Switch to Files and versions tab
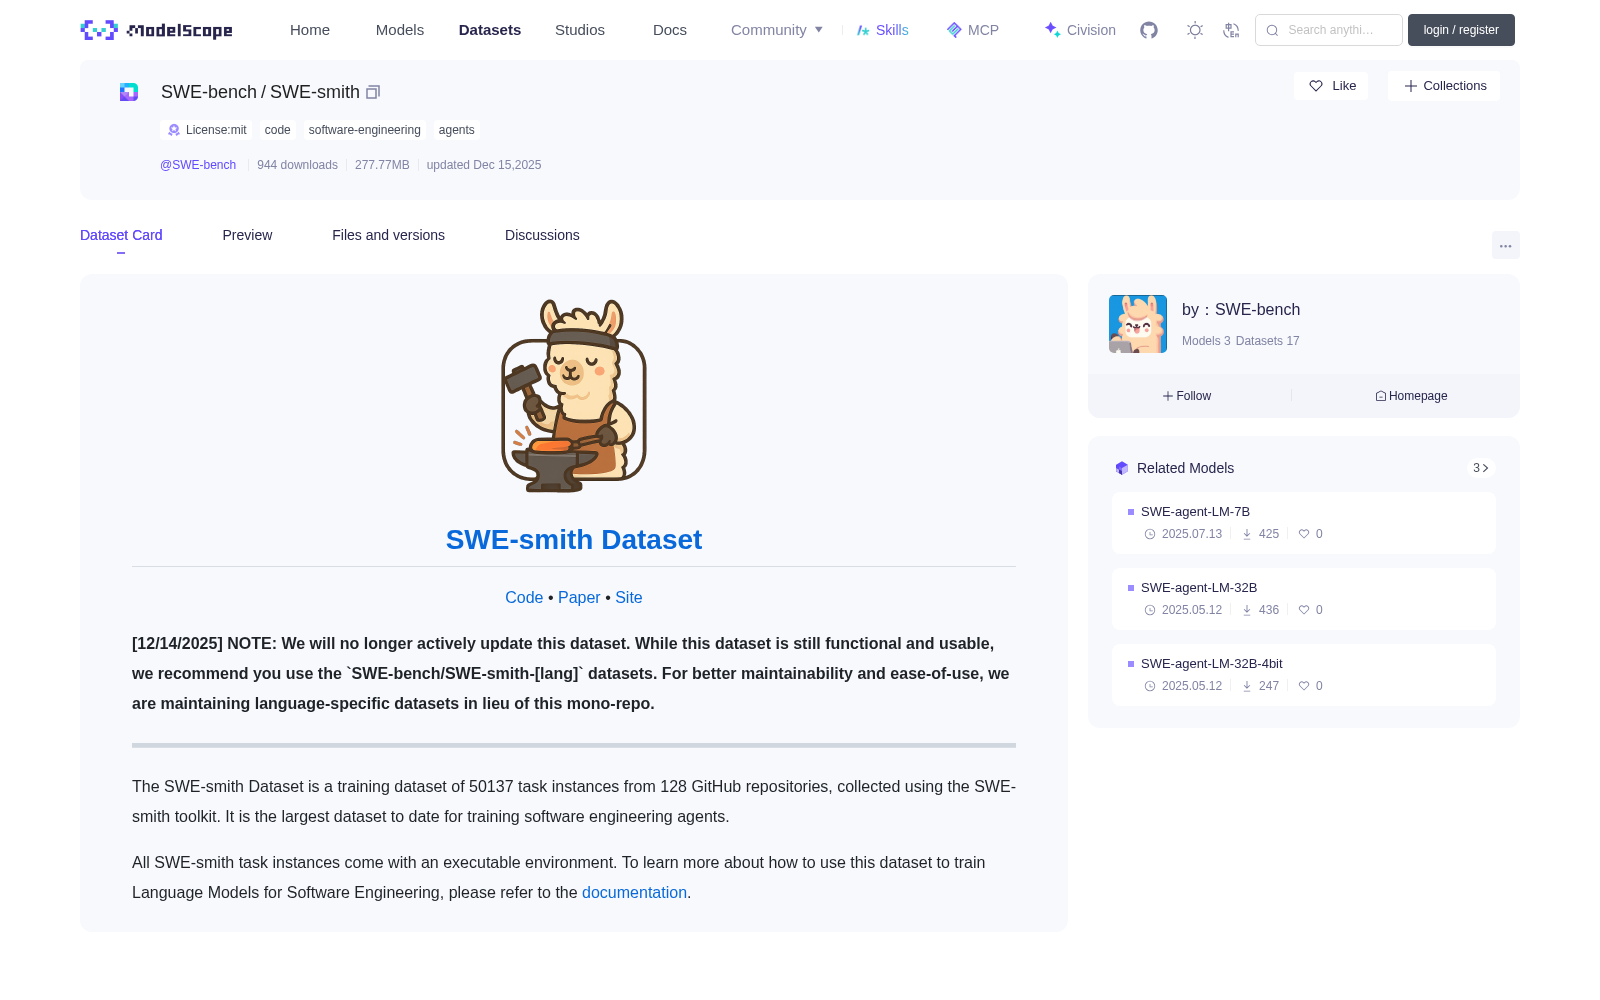Viewport: 1600px width, 1000px height. coord(388,235)
